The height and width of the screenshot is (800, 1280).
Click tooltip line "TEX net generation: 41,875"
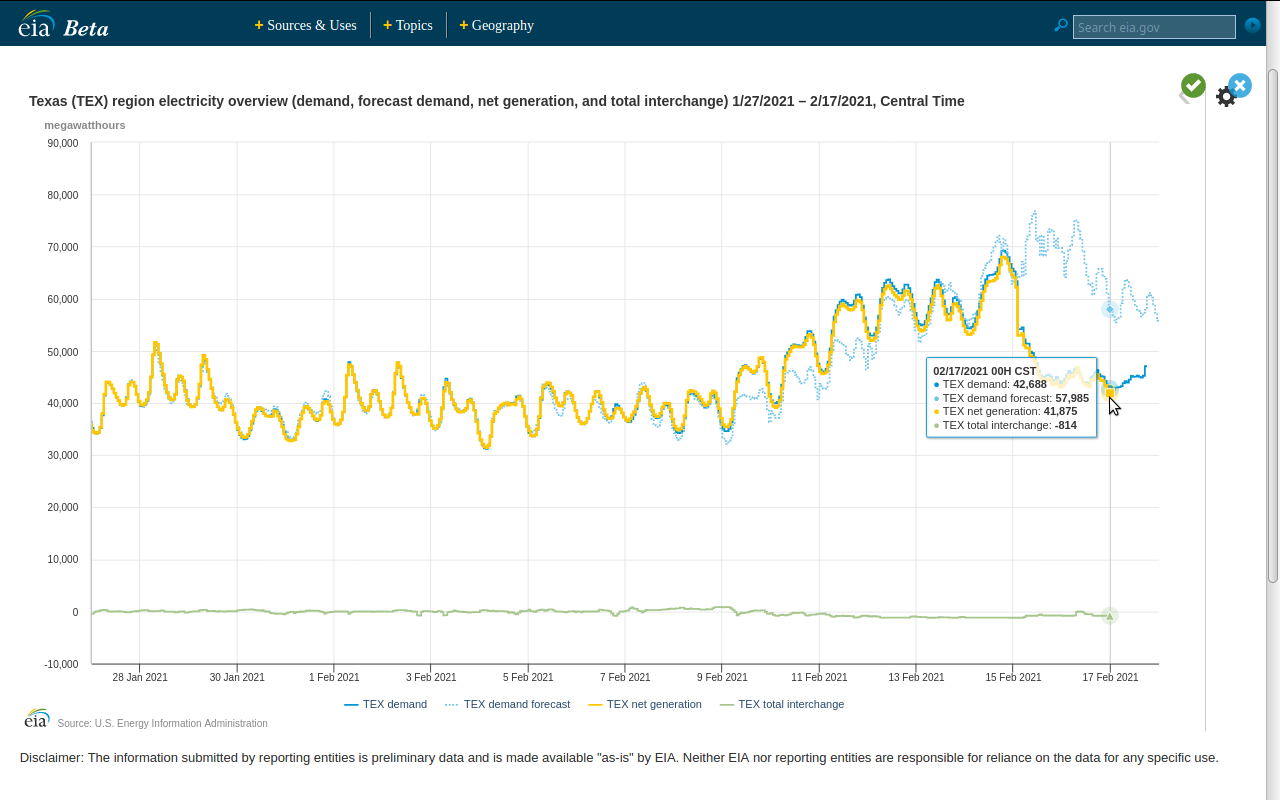click(1005, 411)
